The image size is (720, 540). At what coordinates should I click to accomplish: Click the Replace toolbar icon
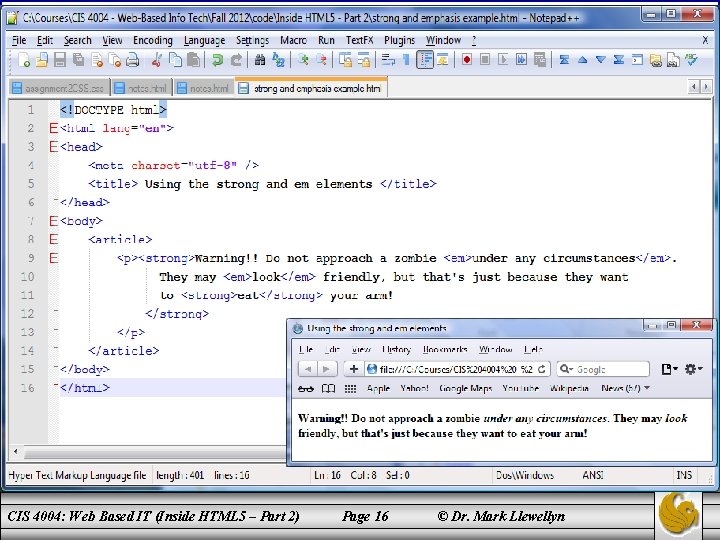(278, 60)
